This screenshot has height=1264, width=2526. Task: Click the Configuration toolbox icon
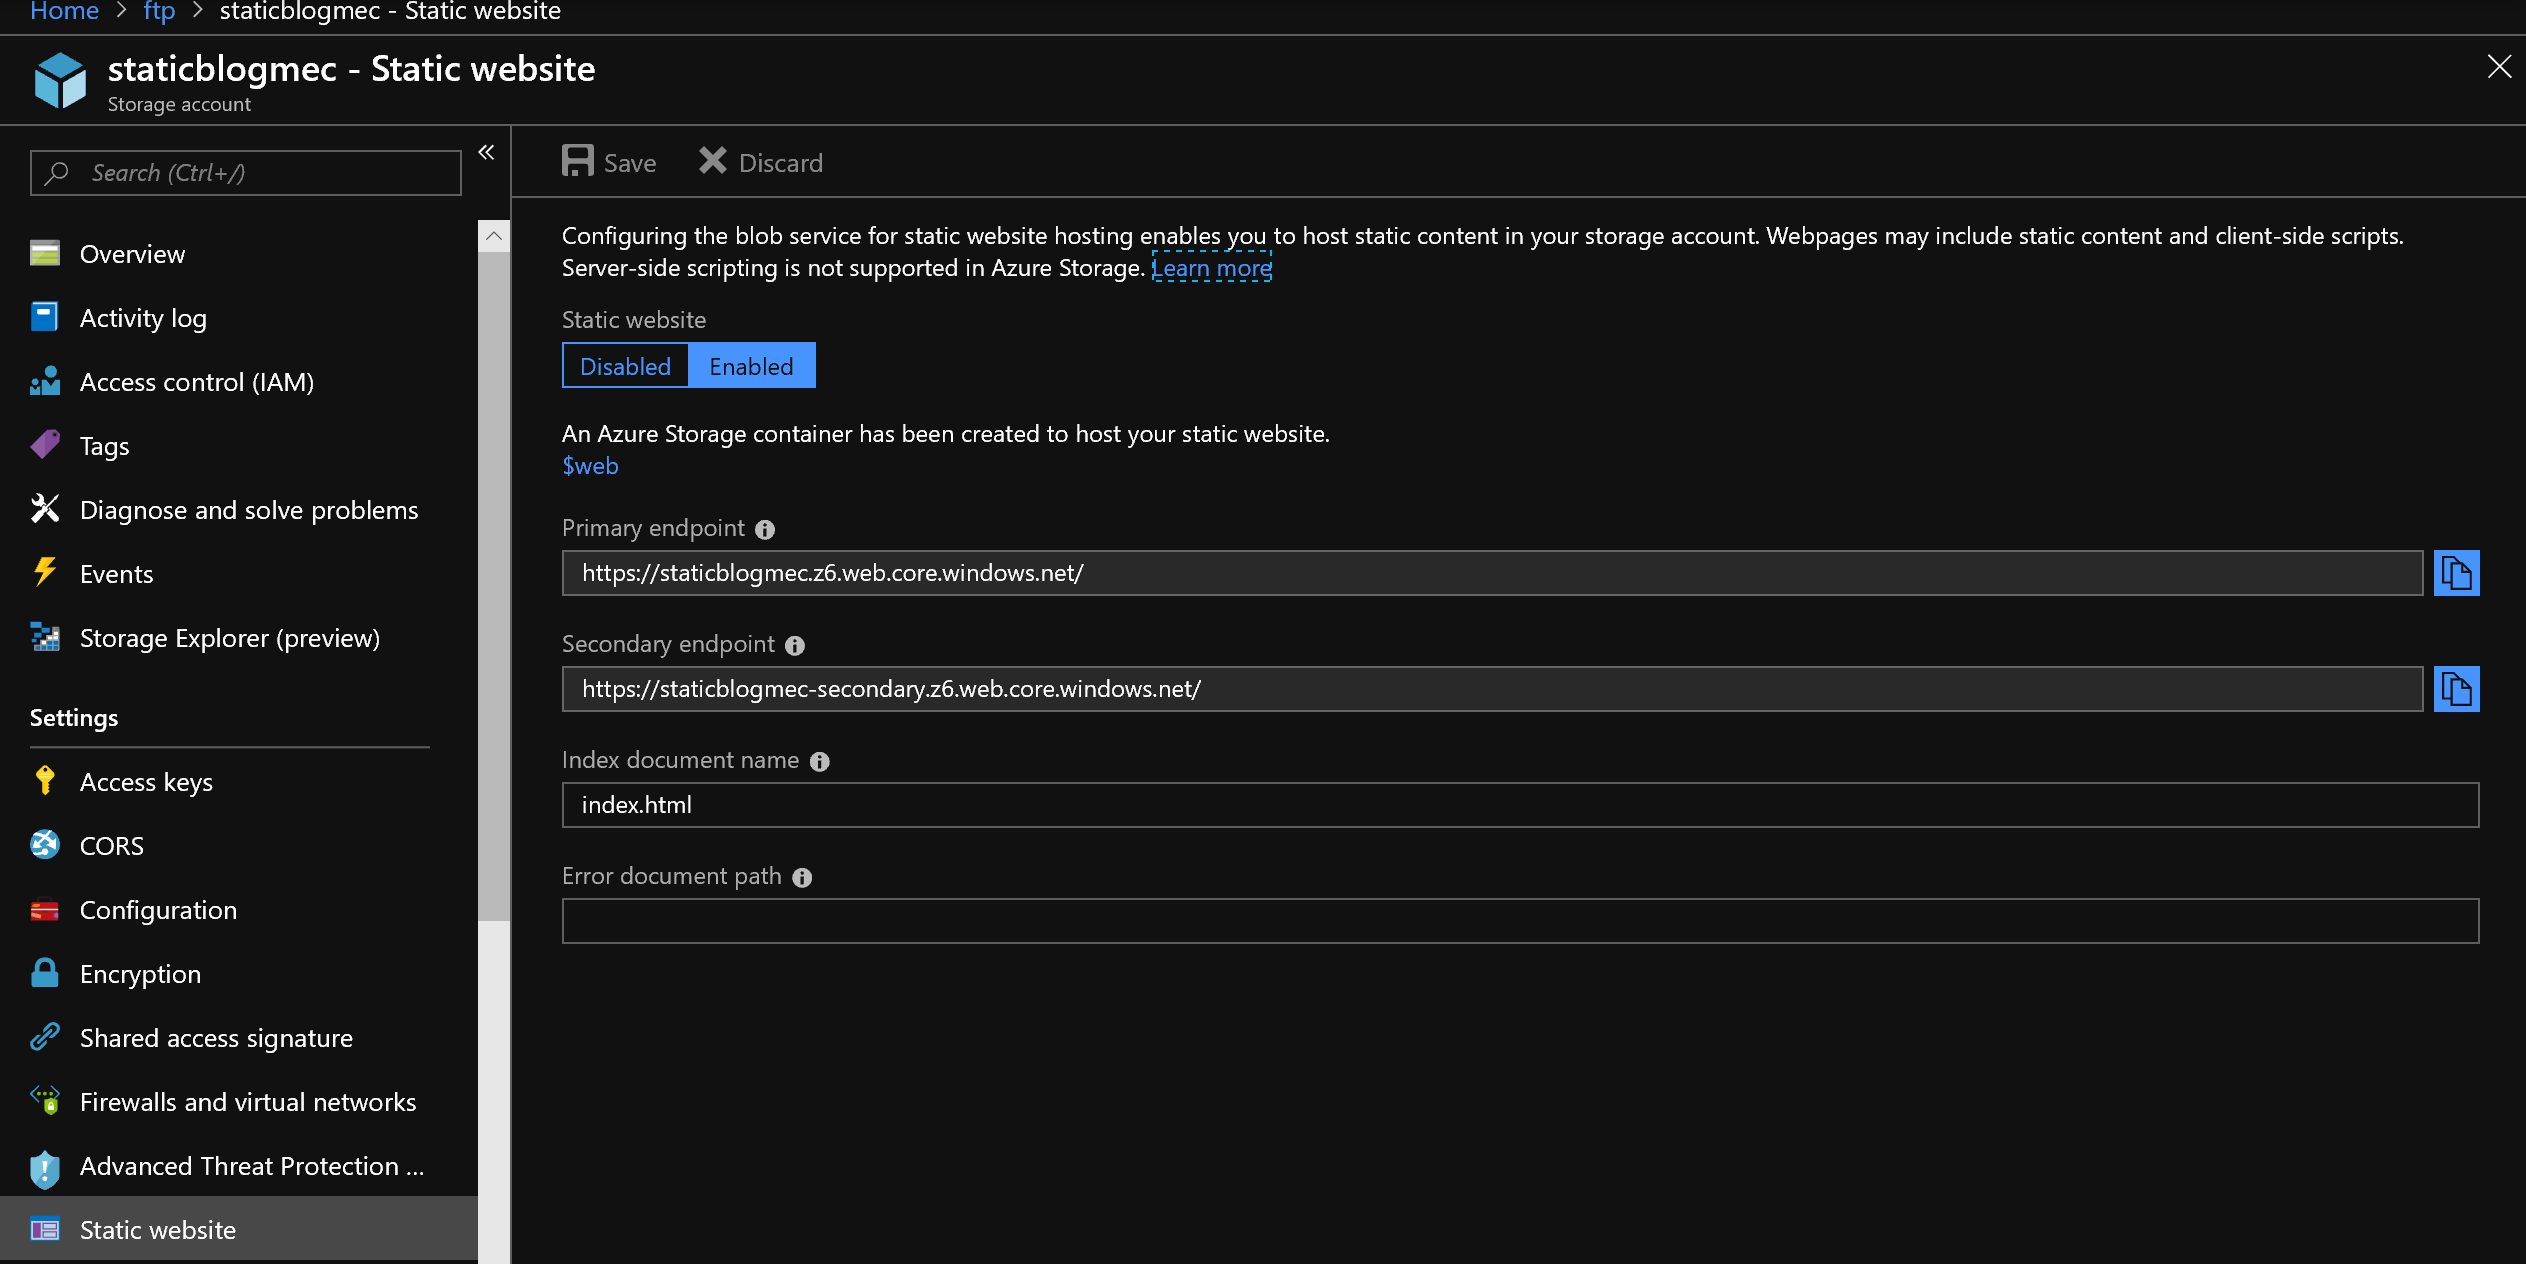45,910
